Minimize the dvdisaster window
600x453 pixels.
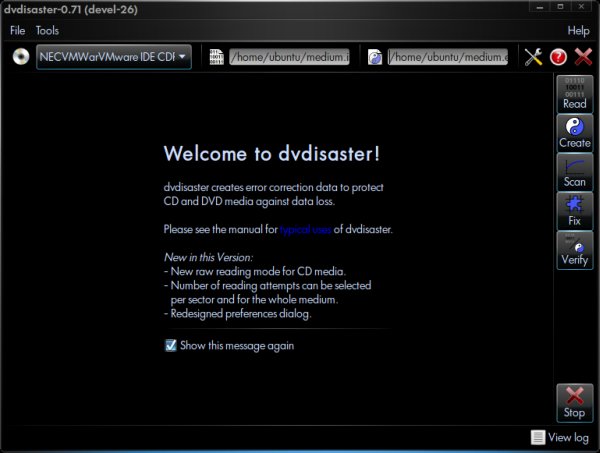[x=540, y=7]
